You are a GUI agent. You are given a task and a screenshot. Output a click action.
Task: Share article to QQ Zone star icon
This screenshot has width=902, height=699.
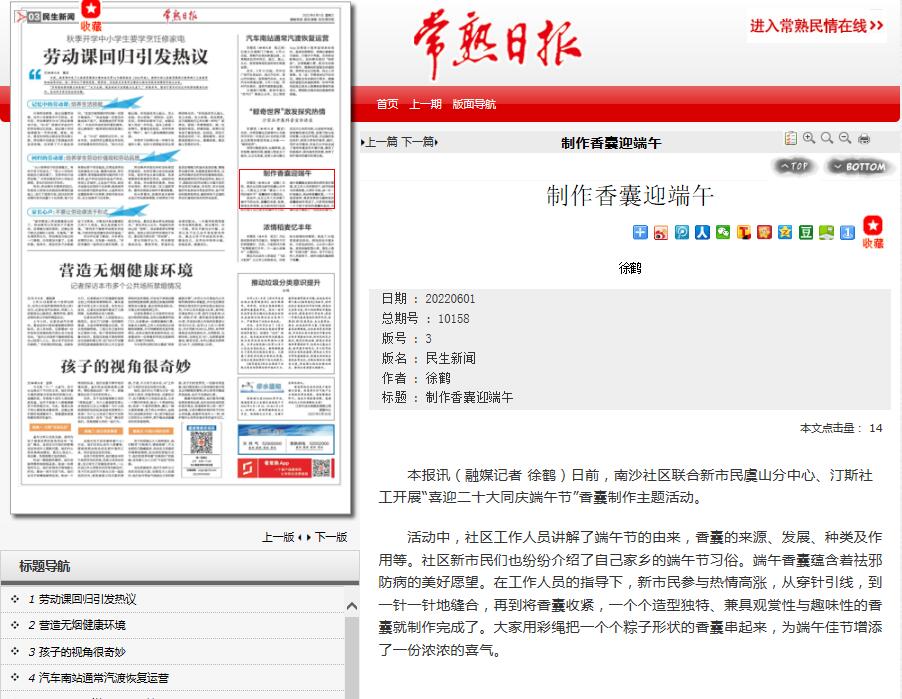pos(785,232)
